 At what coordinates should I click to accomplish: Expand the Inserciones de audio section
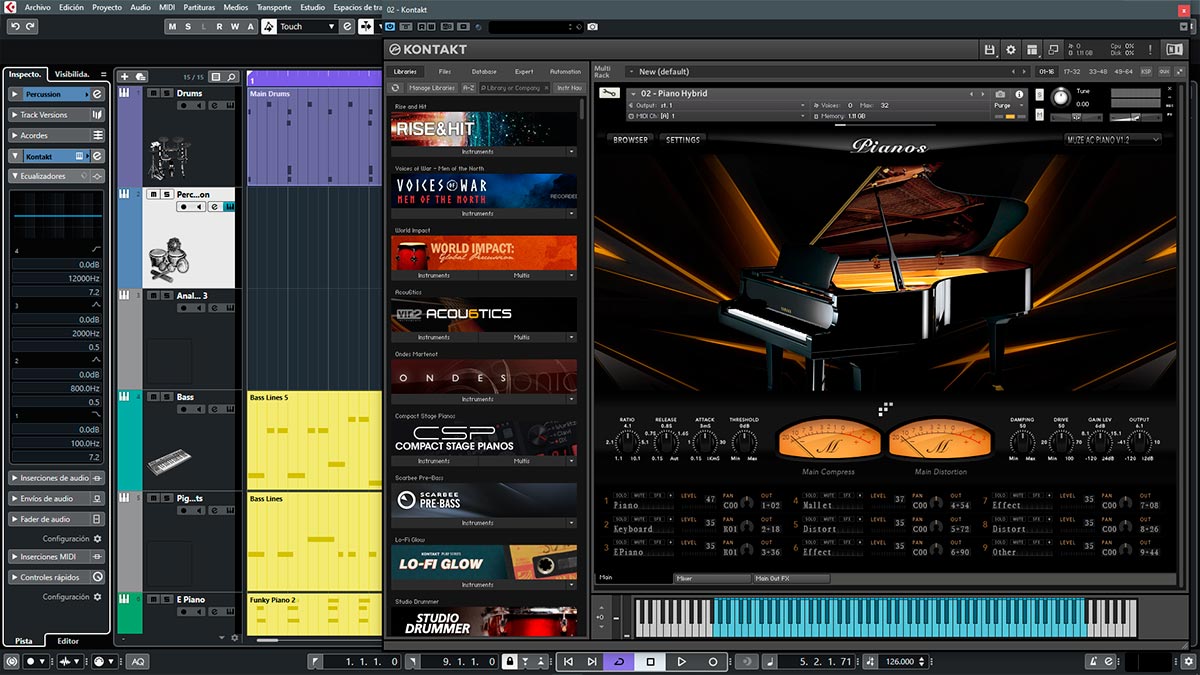tap(56, 478)
